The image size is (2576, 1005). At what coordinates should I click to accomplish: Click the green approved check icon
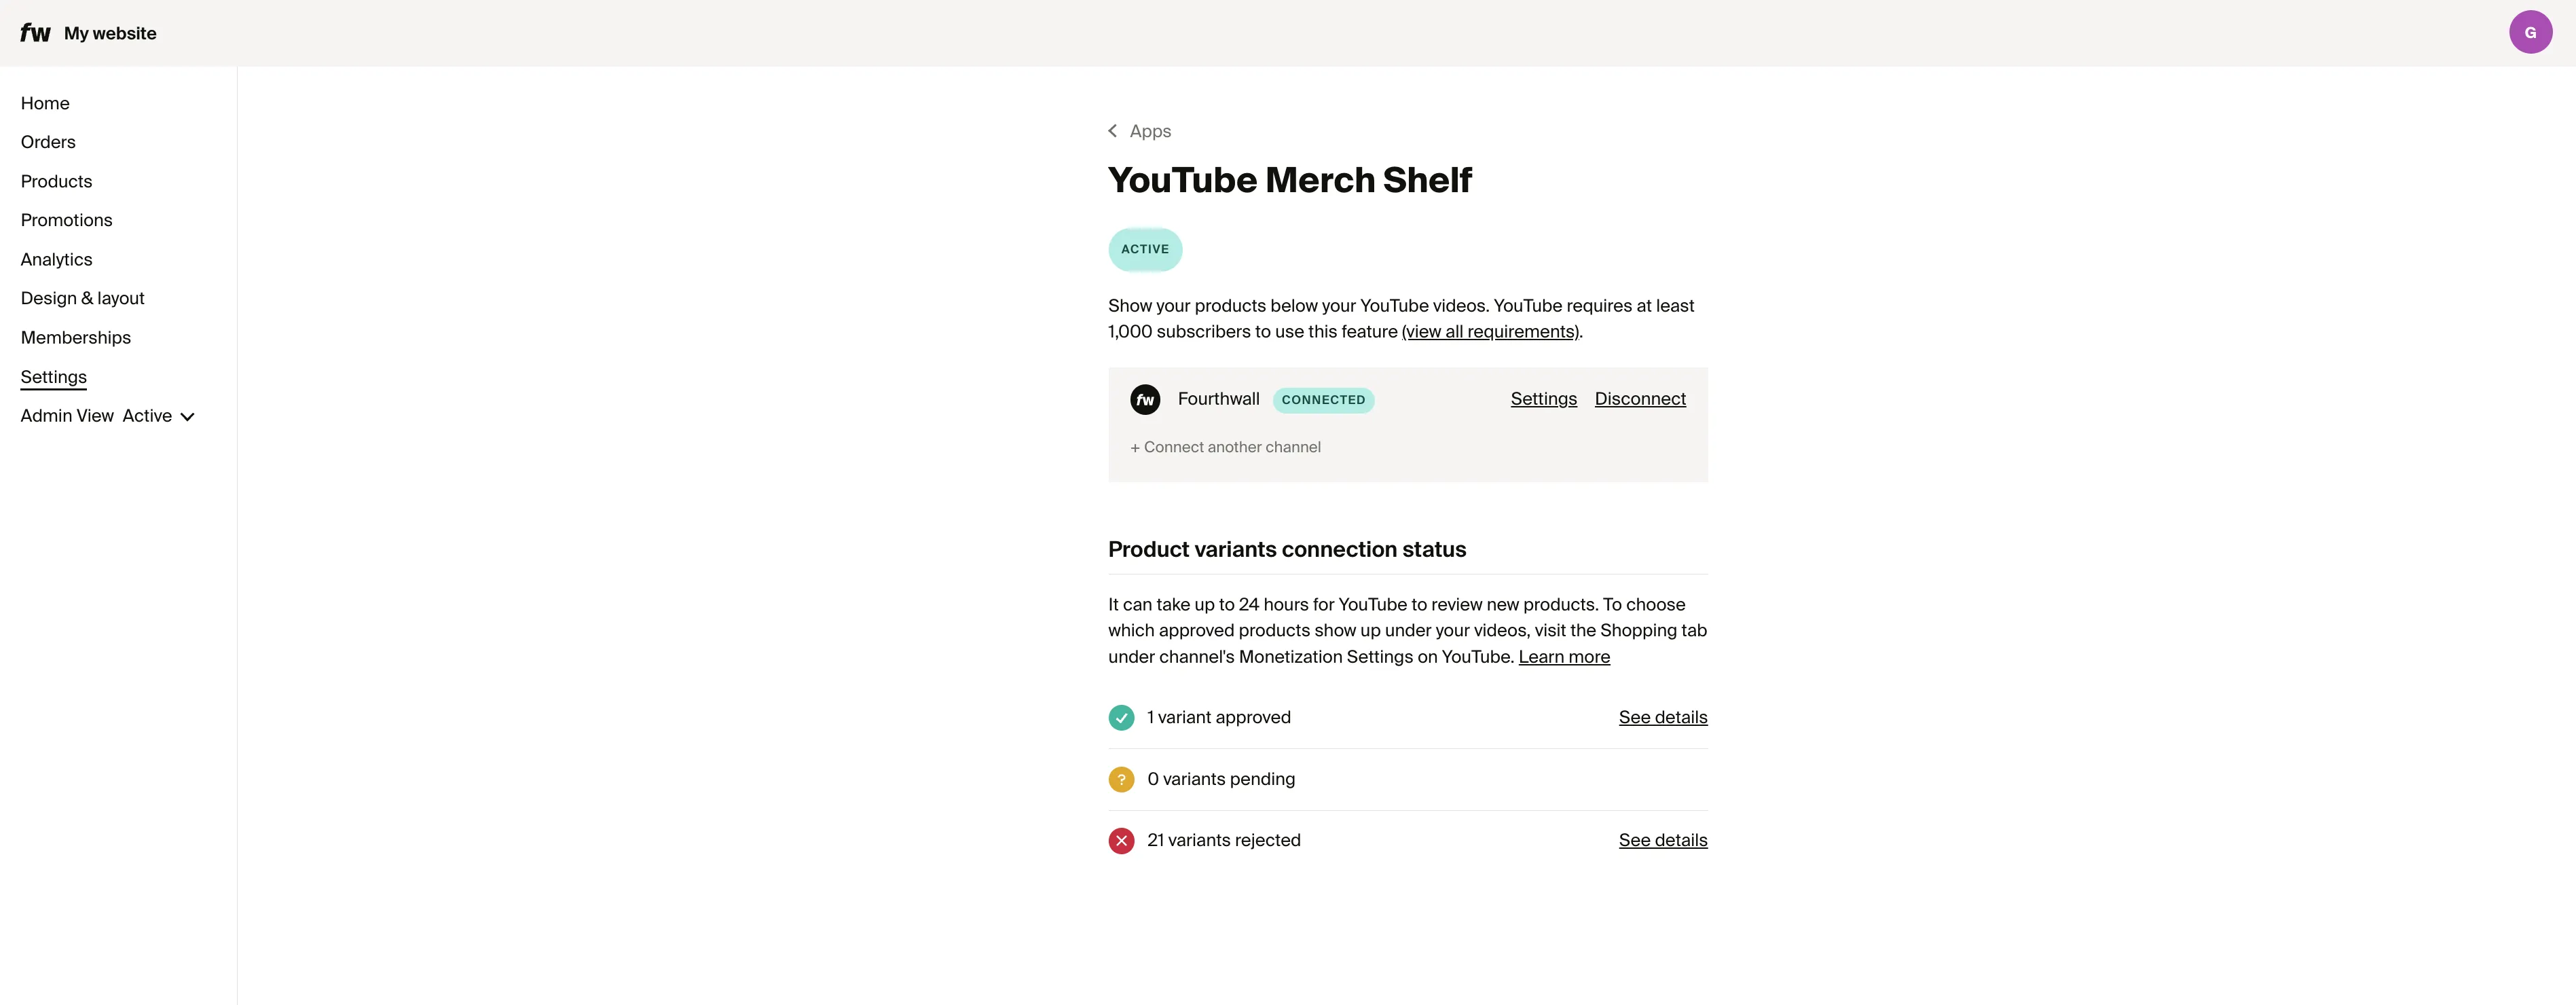coord(1121,717)
